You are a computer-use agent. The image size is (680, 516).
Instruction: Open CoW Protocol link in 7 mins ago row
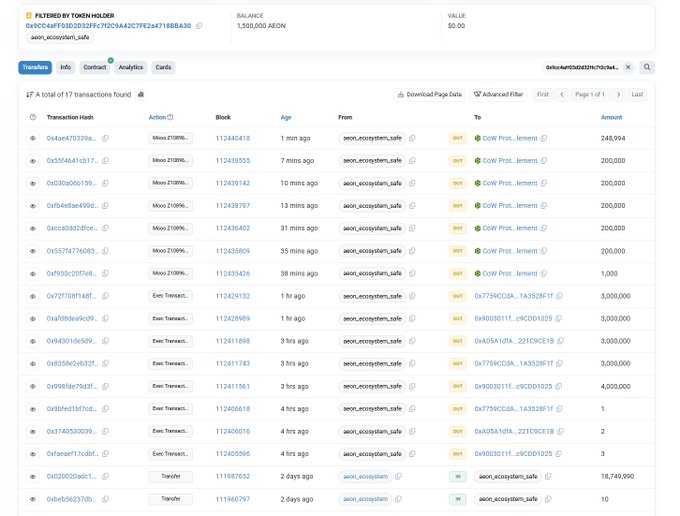510,160
